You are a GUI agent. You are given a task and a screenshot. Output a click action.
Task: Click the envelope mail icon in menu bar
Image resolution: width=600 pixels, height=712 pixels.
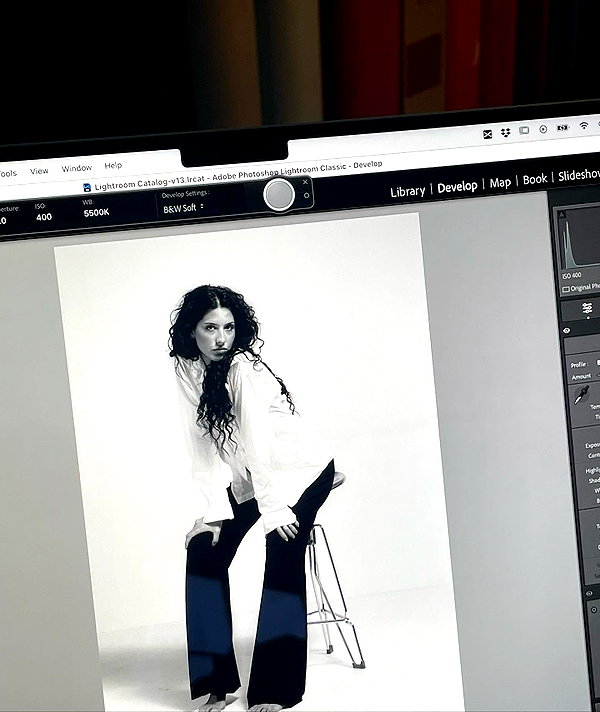[x=487, y=134]
